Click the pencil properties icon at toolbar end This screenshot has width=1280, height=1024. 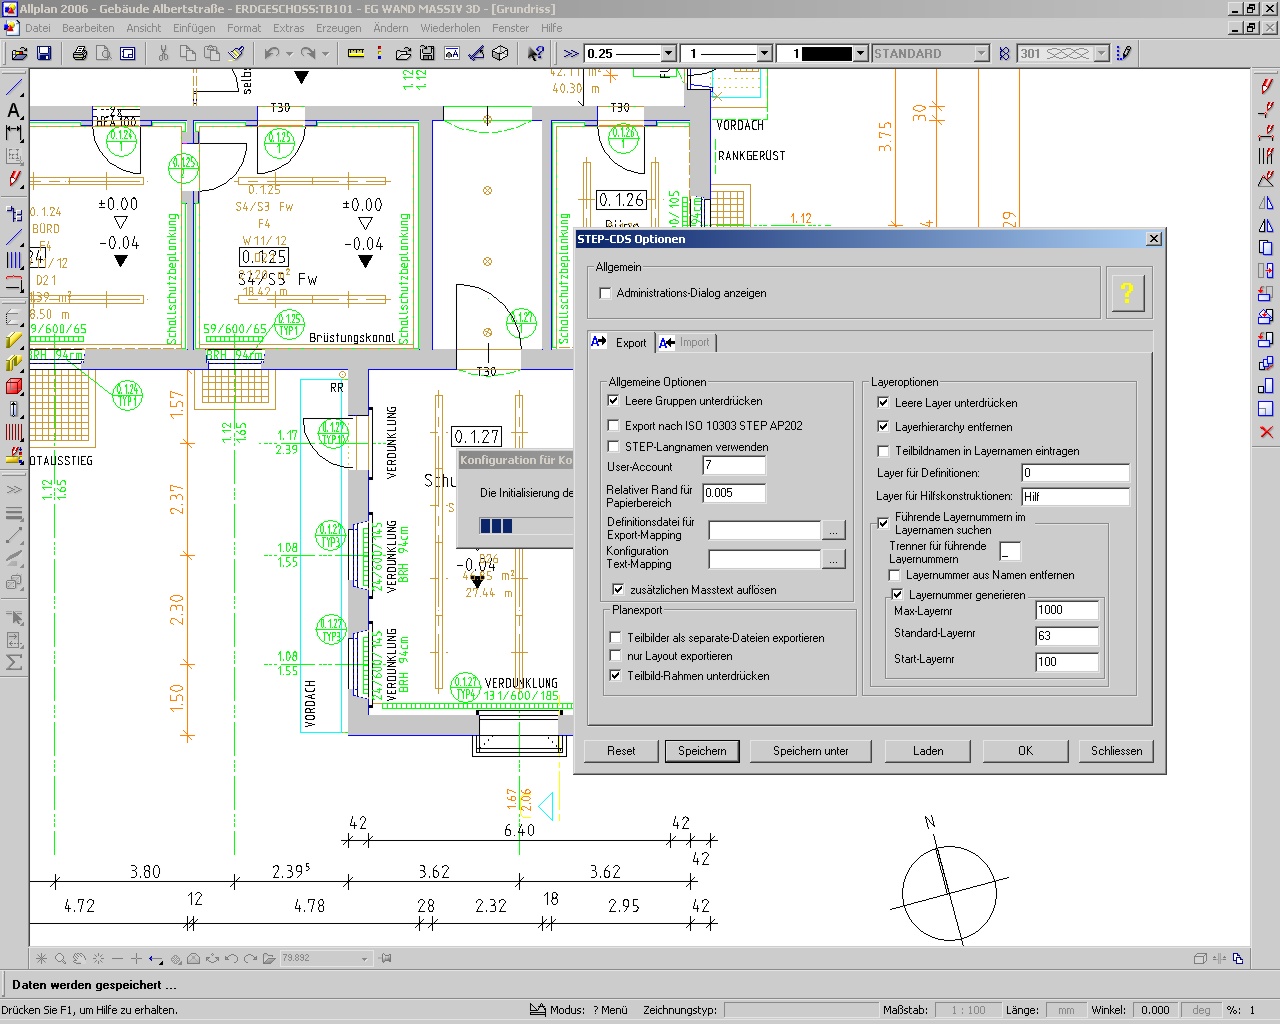pos(1124,53)
